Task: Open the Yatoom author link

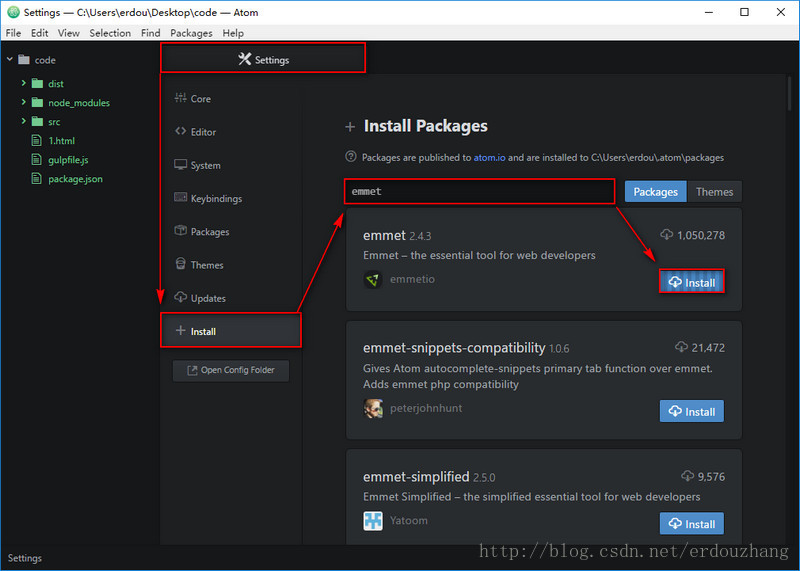Action: coord(409,520)
